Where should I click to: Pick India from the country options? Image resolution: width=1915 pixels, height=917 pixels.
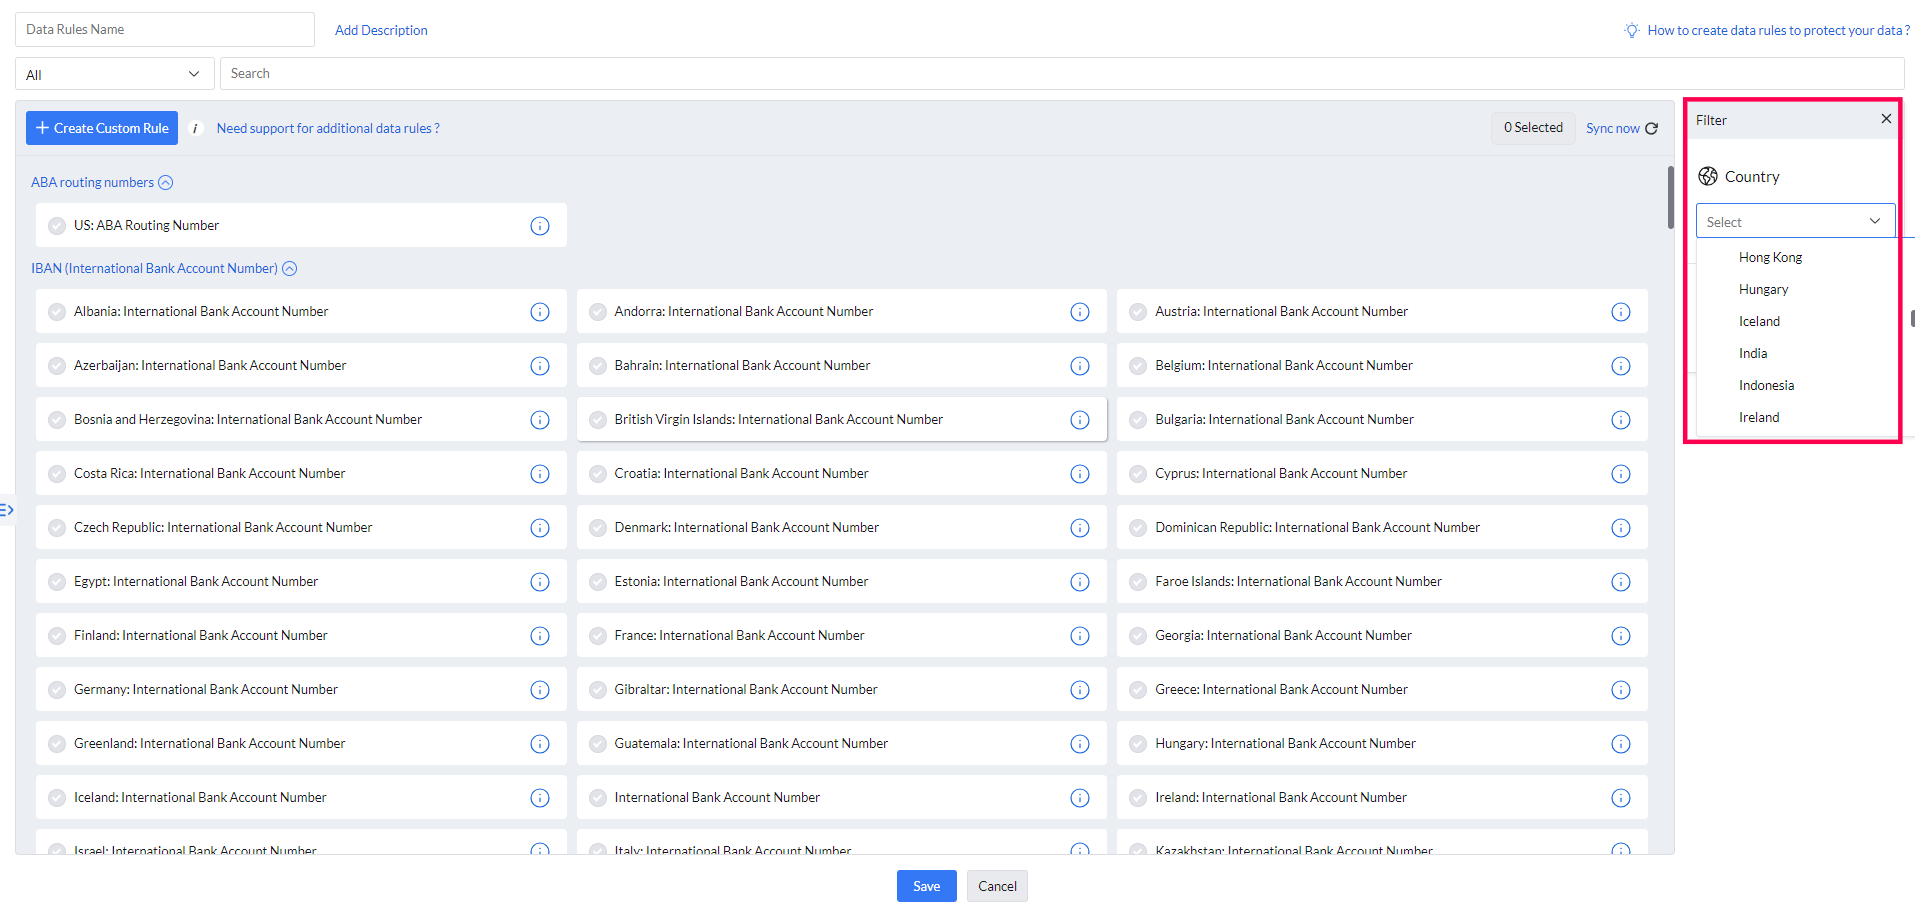1753,353
